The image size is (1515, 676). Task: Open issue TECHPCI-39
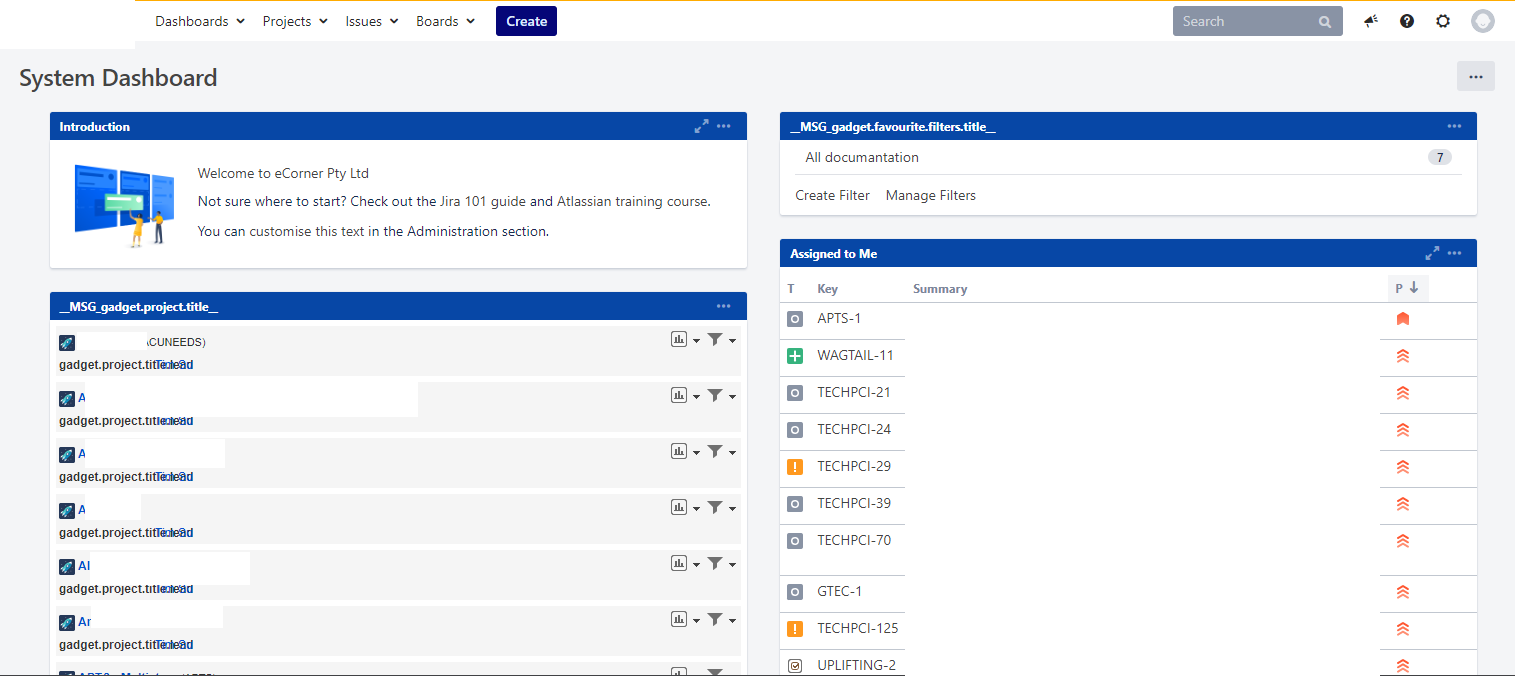(854, 503)
